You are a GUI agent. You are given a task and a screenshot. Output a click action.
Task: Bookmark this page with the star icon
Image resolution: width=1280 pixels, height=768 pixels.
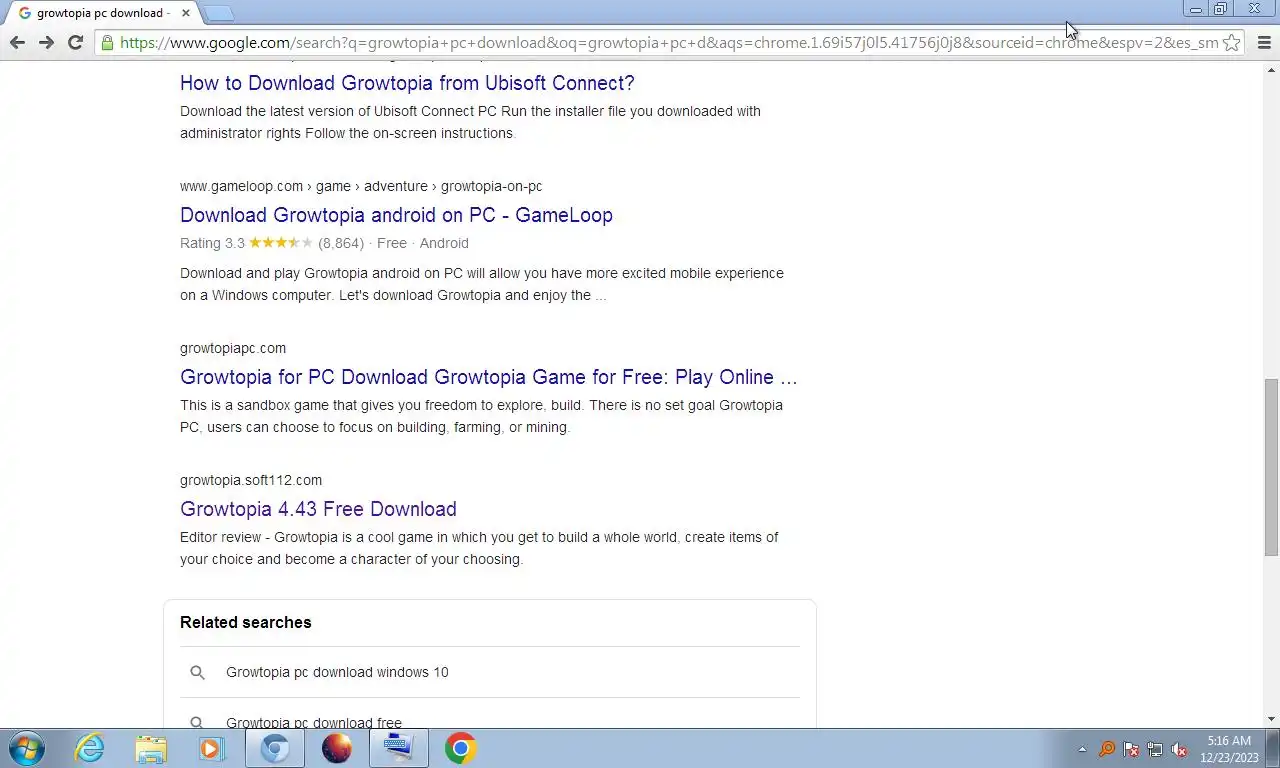coord(1232,42)
